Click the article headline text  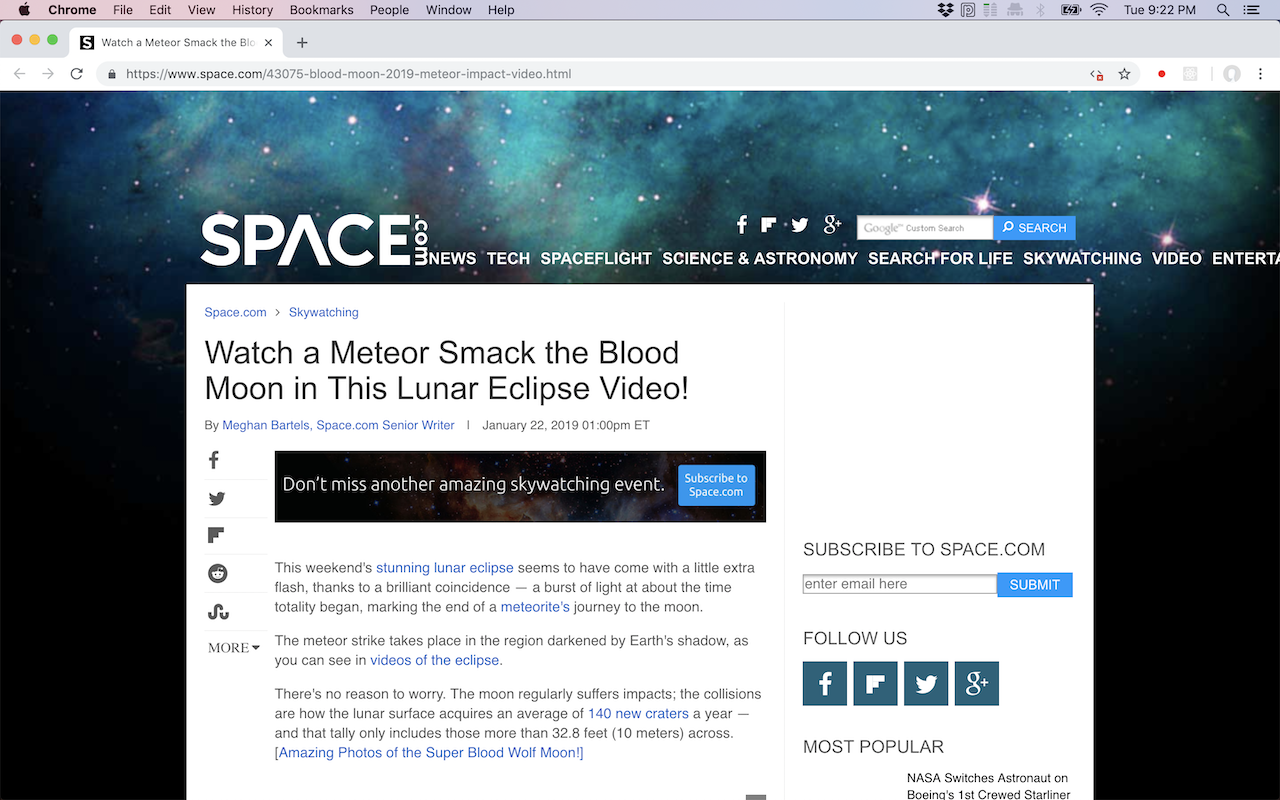point(446,370)
